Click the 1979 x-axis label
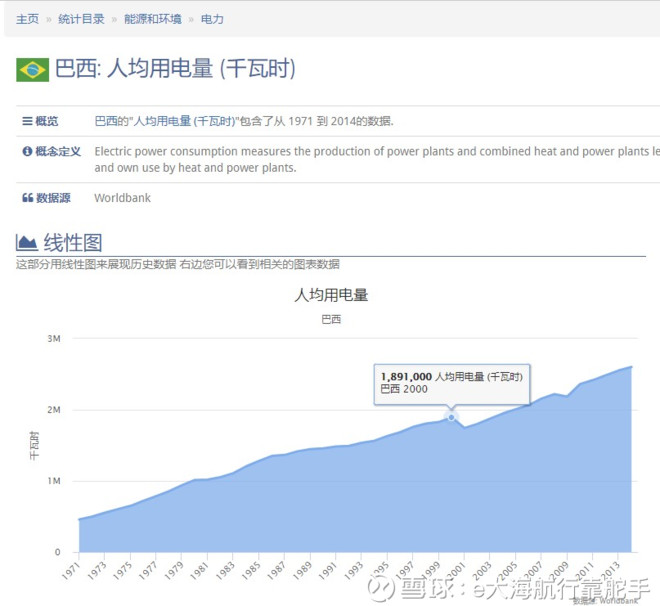The height and width of the screenshot is (606, 660). (x=174, y=571)
